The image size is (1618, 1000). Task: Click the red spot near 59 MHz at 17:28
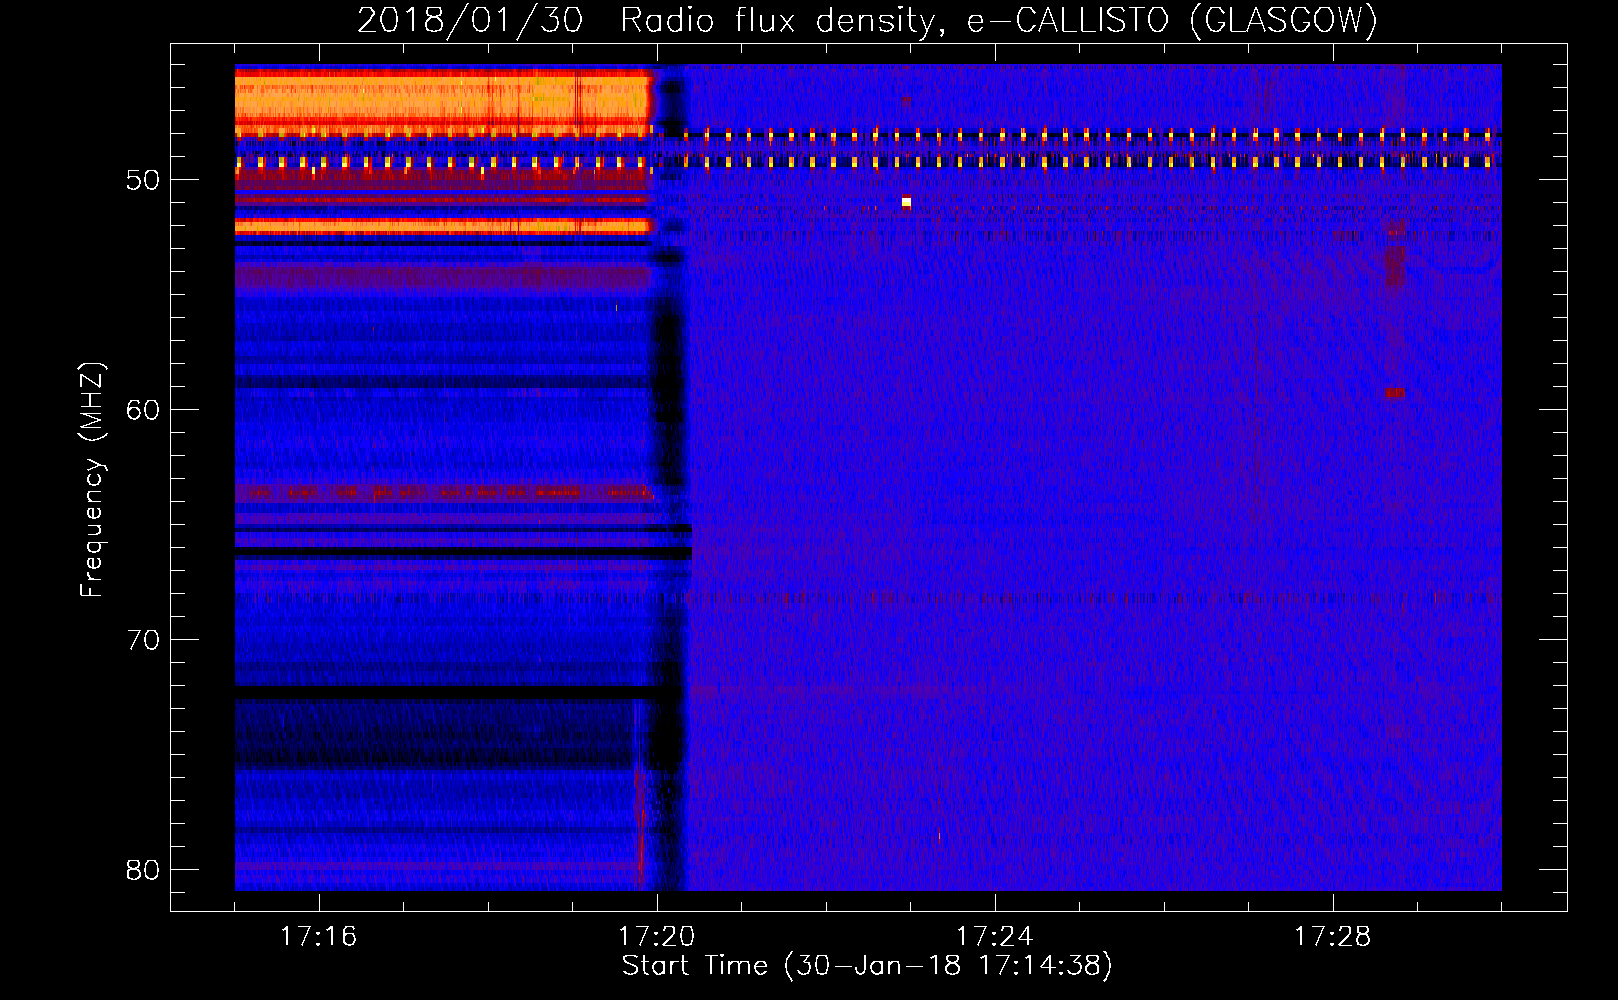pos(1395,393)
